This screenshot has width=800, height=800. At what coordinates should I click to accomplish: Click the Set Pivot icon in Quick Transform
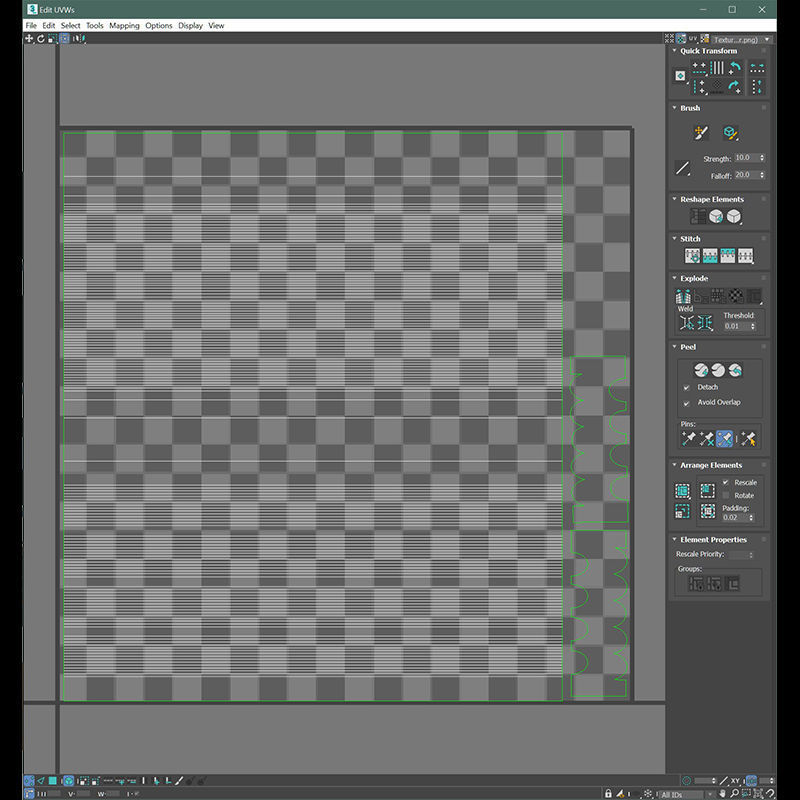tap(680, 76)
